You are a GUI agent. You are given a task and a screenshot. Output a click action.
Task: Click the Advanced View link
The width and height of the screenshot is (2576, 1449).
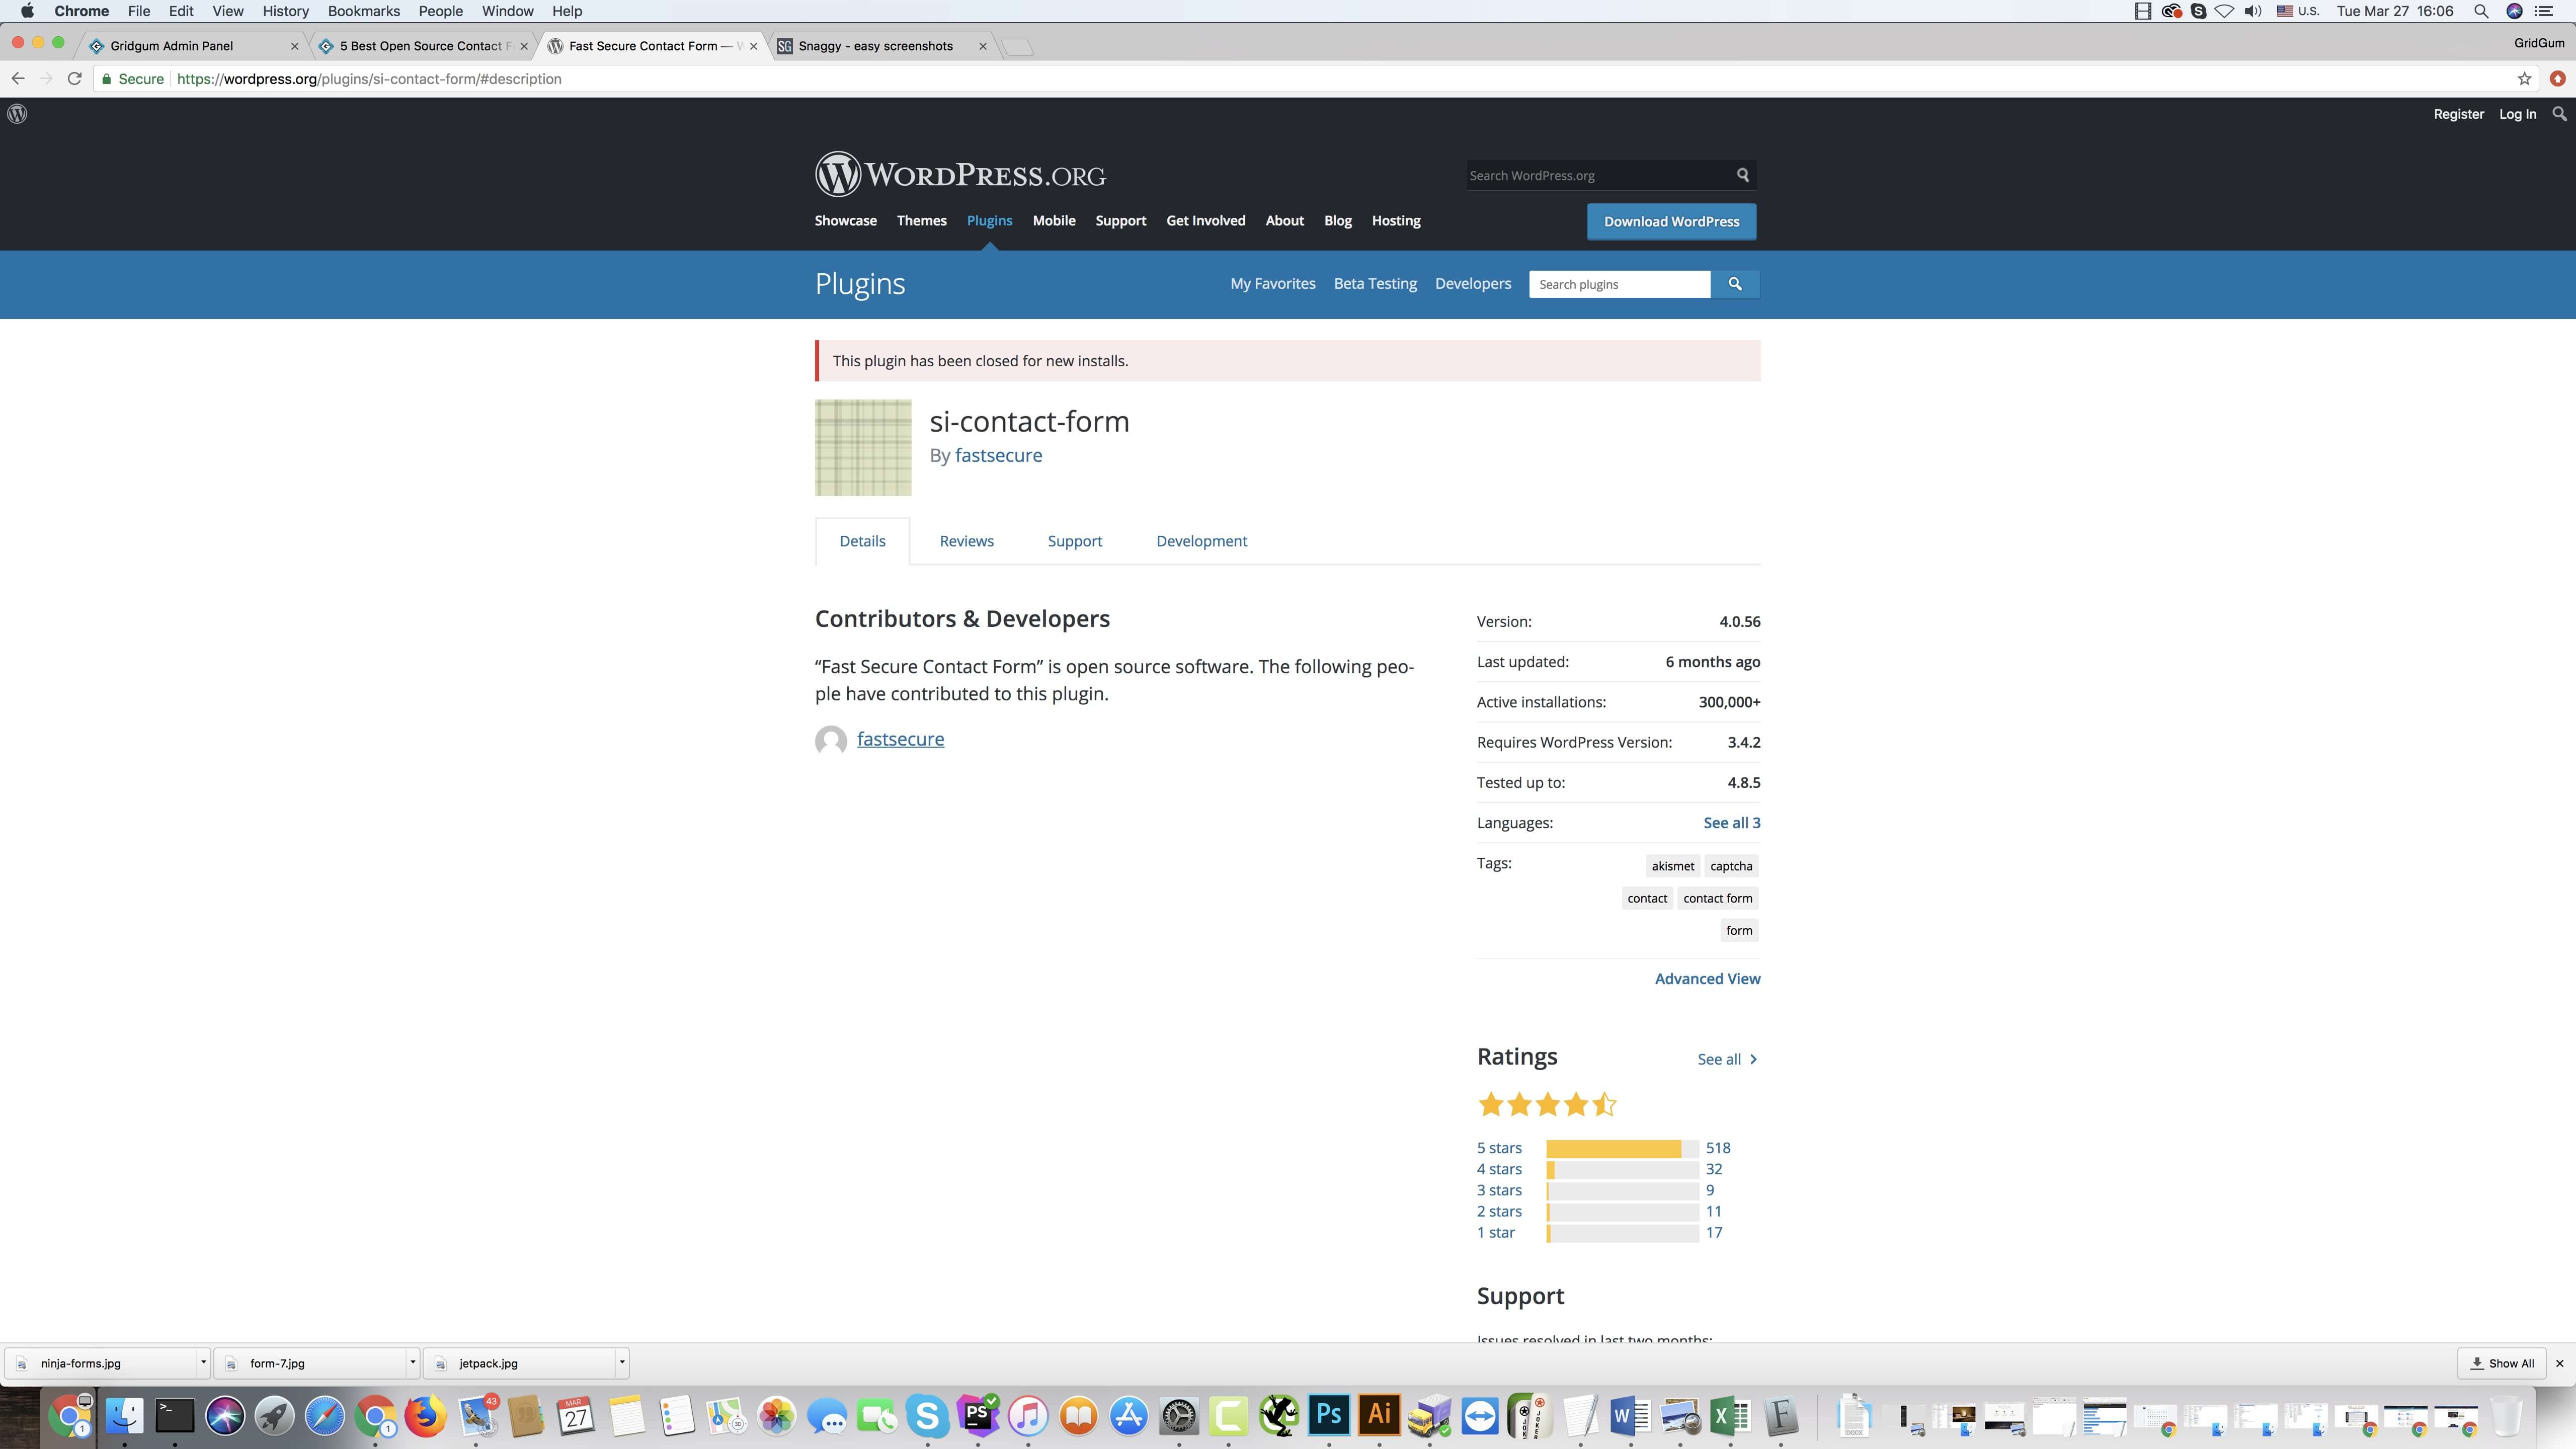click(x=1707, y=979)
